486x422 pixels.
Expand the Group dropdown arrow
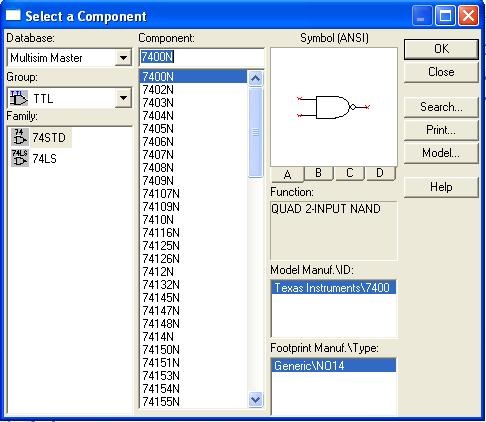(x=123, y=98)
